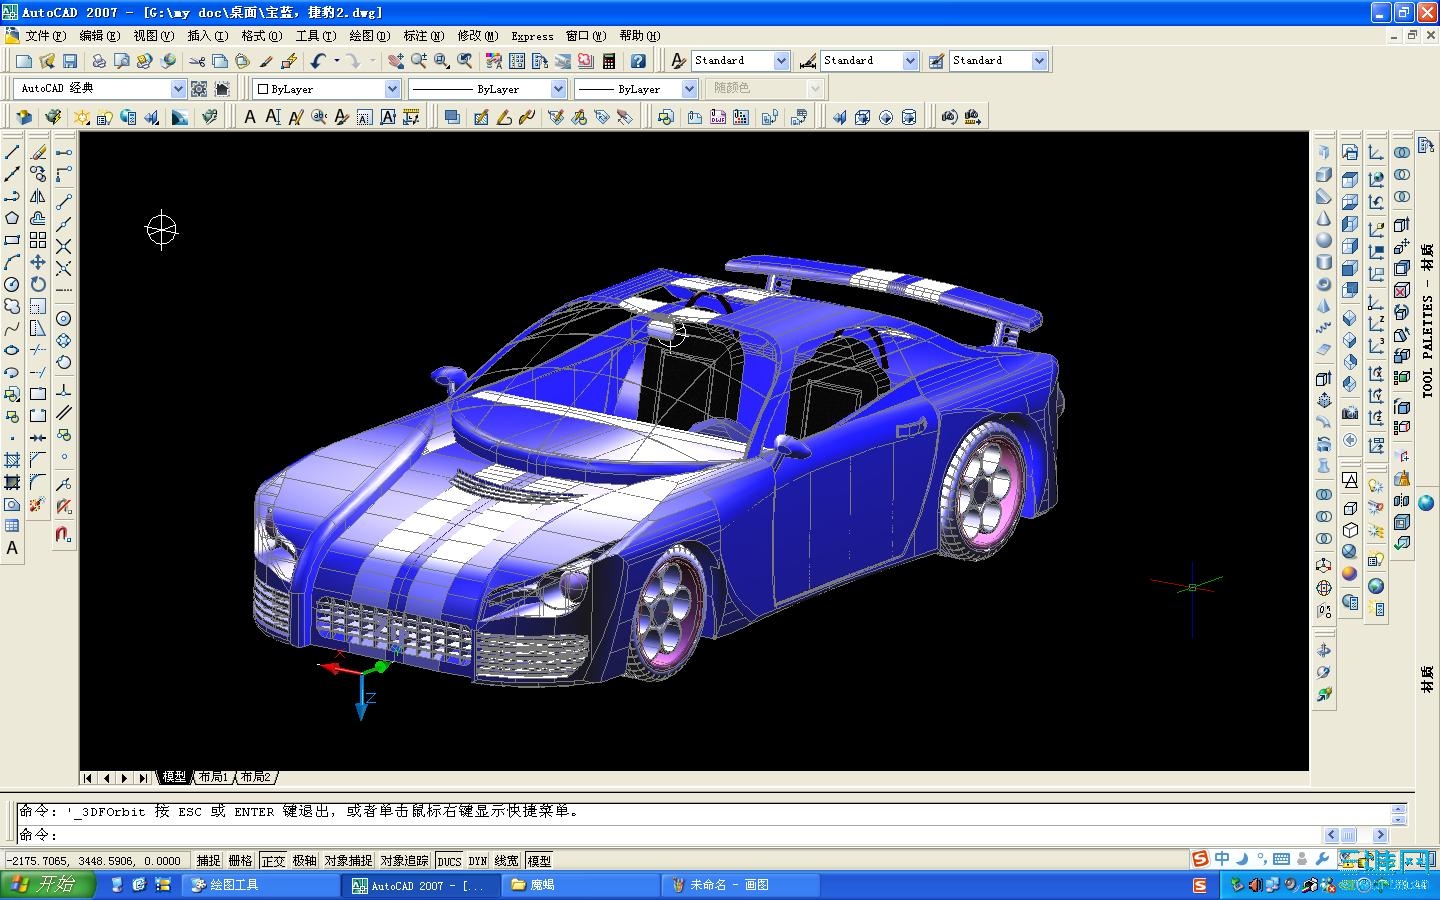Click the 开始 Start button
This screenshot has height=900, width=1440.
(48, 885)
